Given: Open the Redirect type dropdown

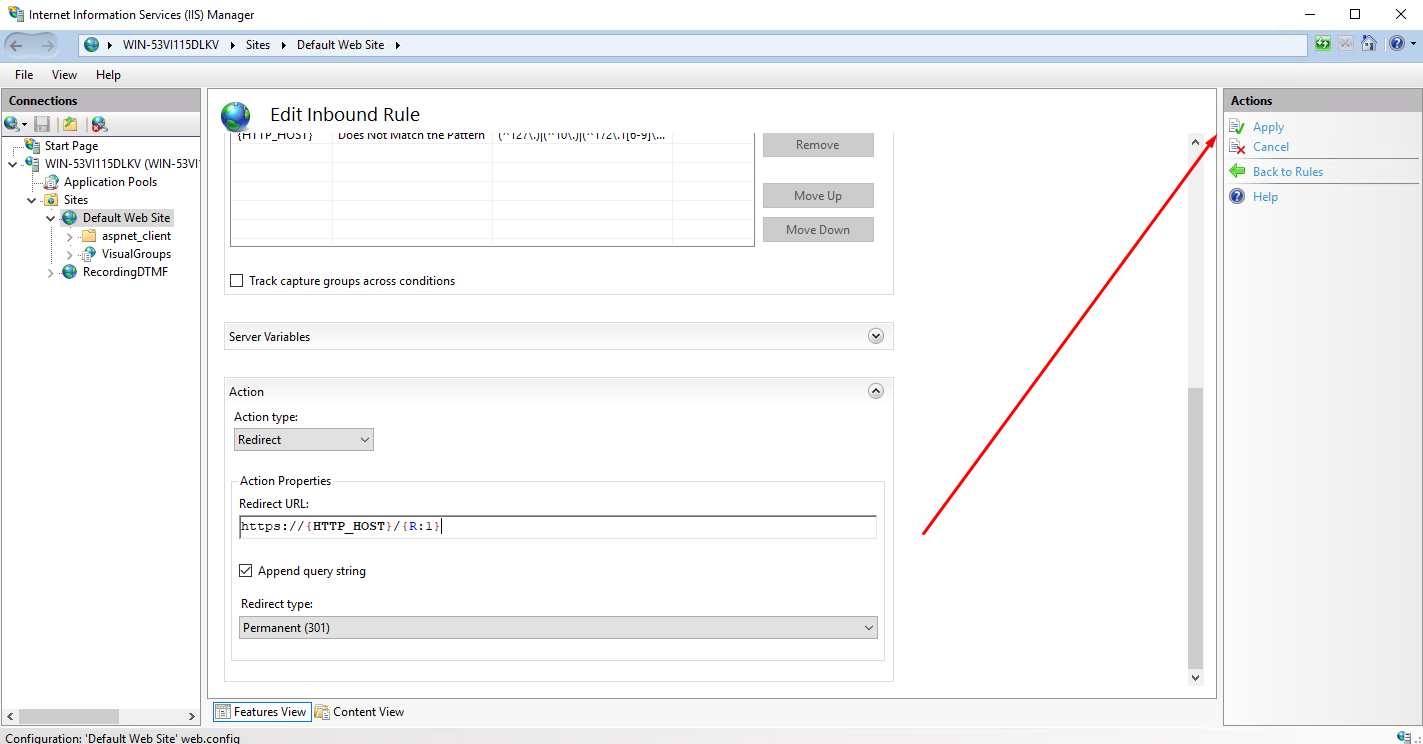Looking at the screenshot, I should tap(558, 627).
